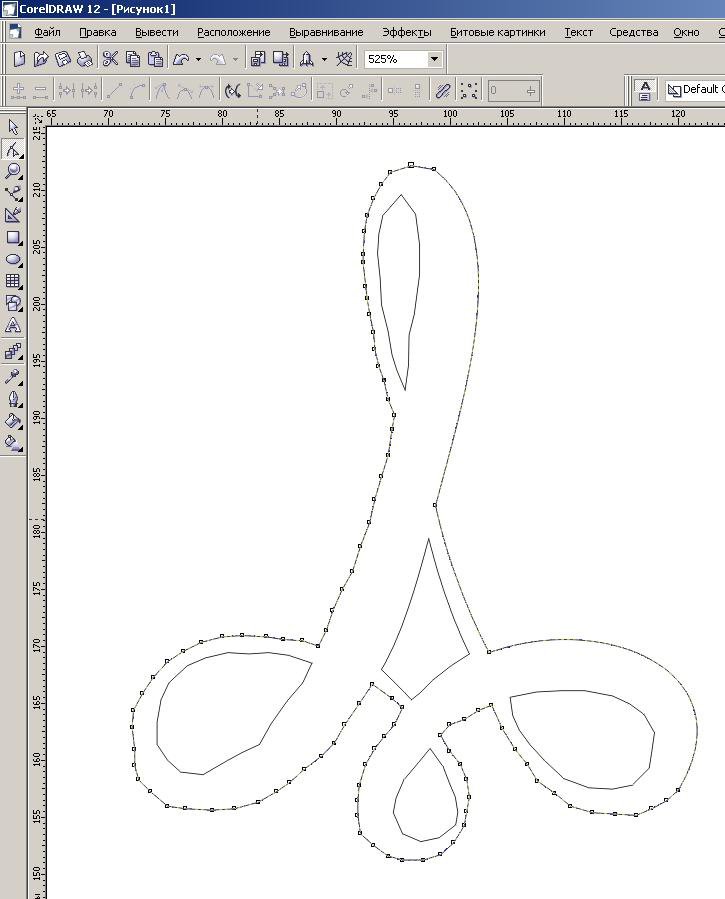
Task: Select the Rectangle tool
Action: (x=13, y=237)
